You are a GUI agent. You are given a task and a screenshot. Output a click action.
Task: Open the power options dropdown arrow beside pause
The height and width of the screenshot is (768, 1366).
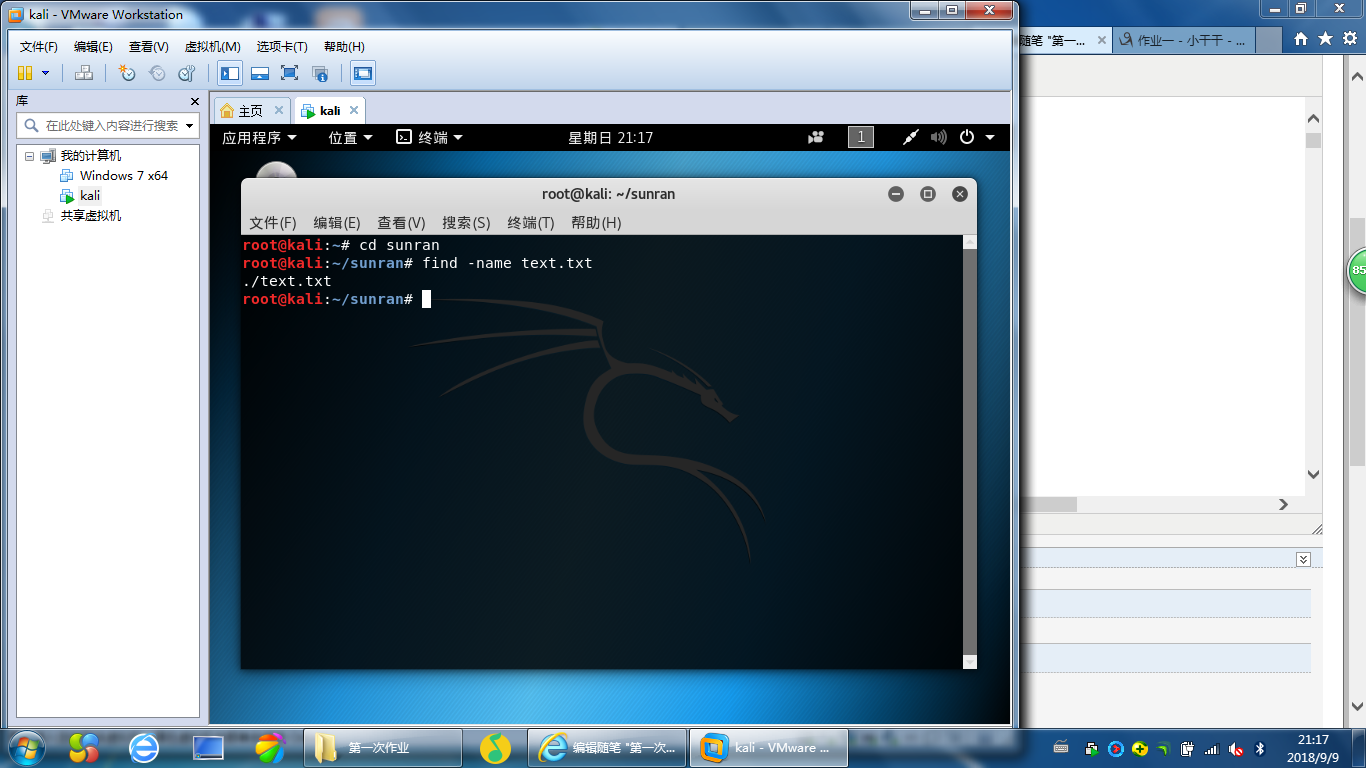(45, 73)
